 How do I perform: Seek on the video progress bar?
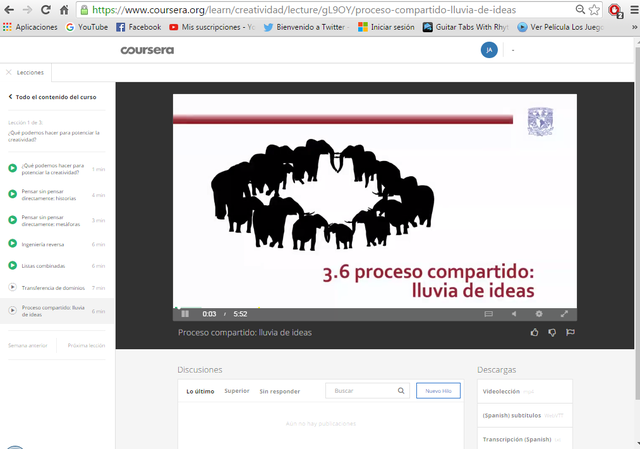pyautogui.click(x=375, y=308)
